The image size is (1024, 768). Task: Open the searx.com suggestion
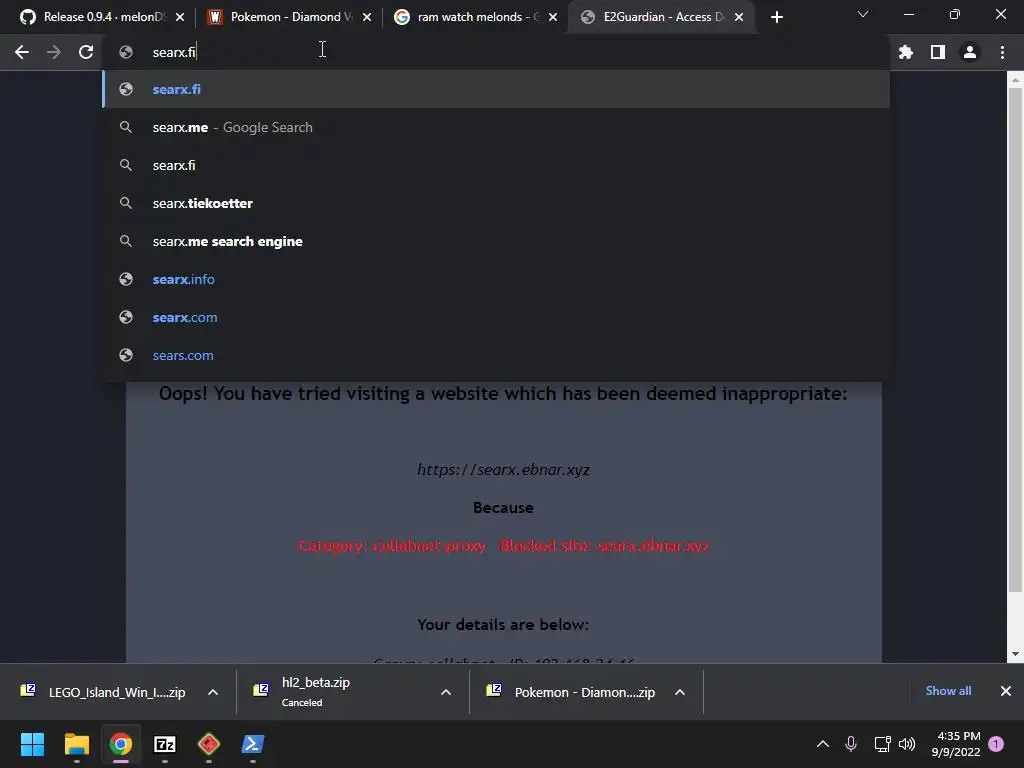coord(496,317)
